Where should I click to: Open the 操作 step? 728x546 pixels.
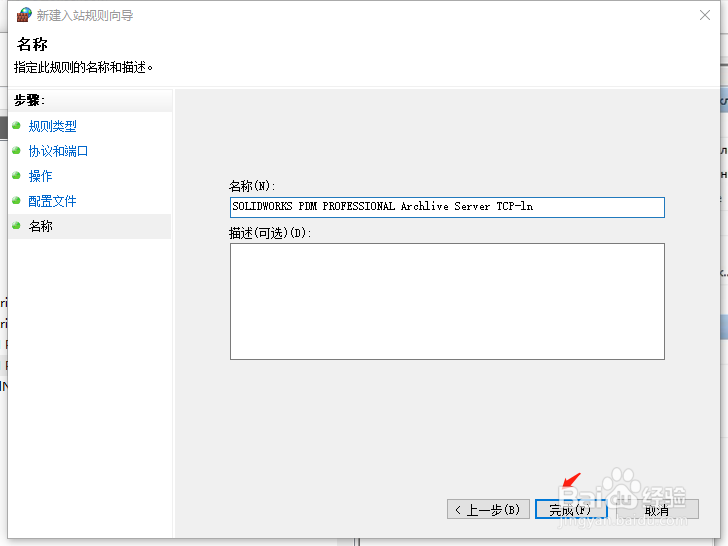(40, 176)
